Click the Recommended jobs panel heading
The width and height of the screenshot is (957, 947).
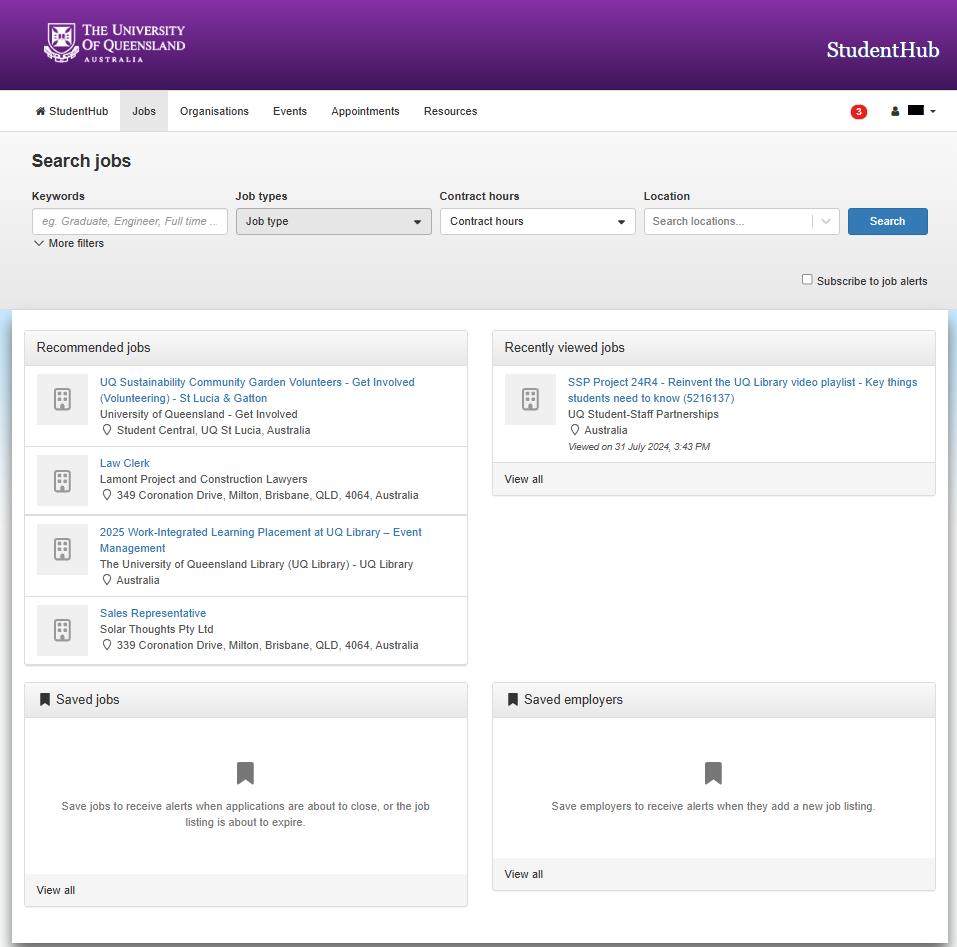click(93, 347)
